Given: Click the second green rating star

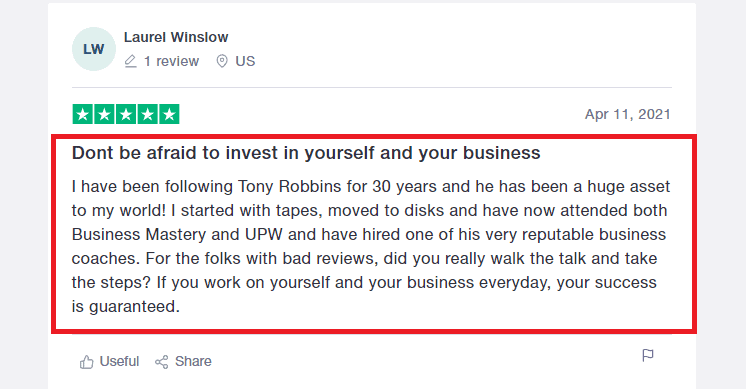Looking at the screenshot, I should [104, 114].
